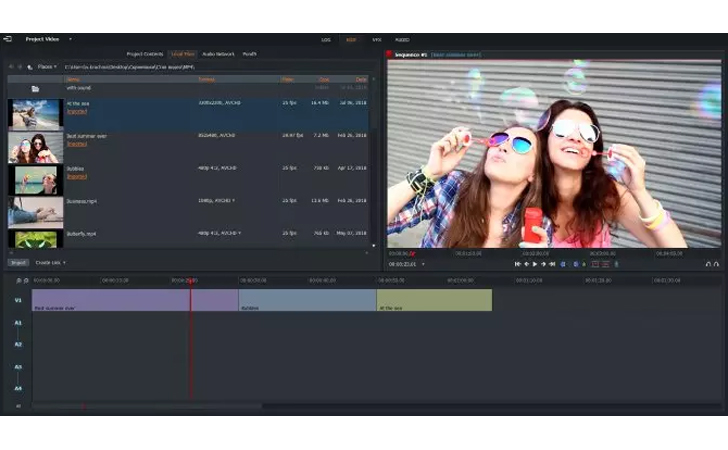Select the 'At the sea' clip thumbnail
Image resolution: width=728 pixels, height=450 pixels.
[35, 114]
